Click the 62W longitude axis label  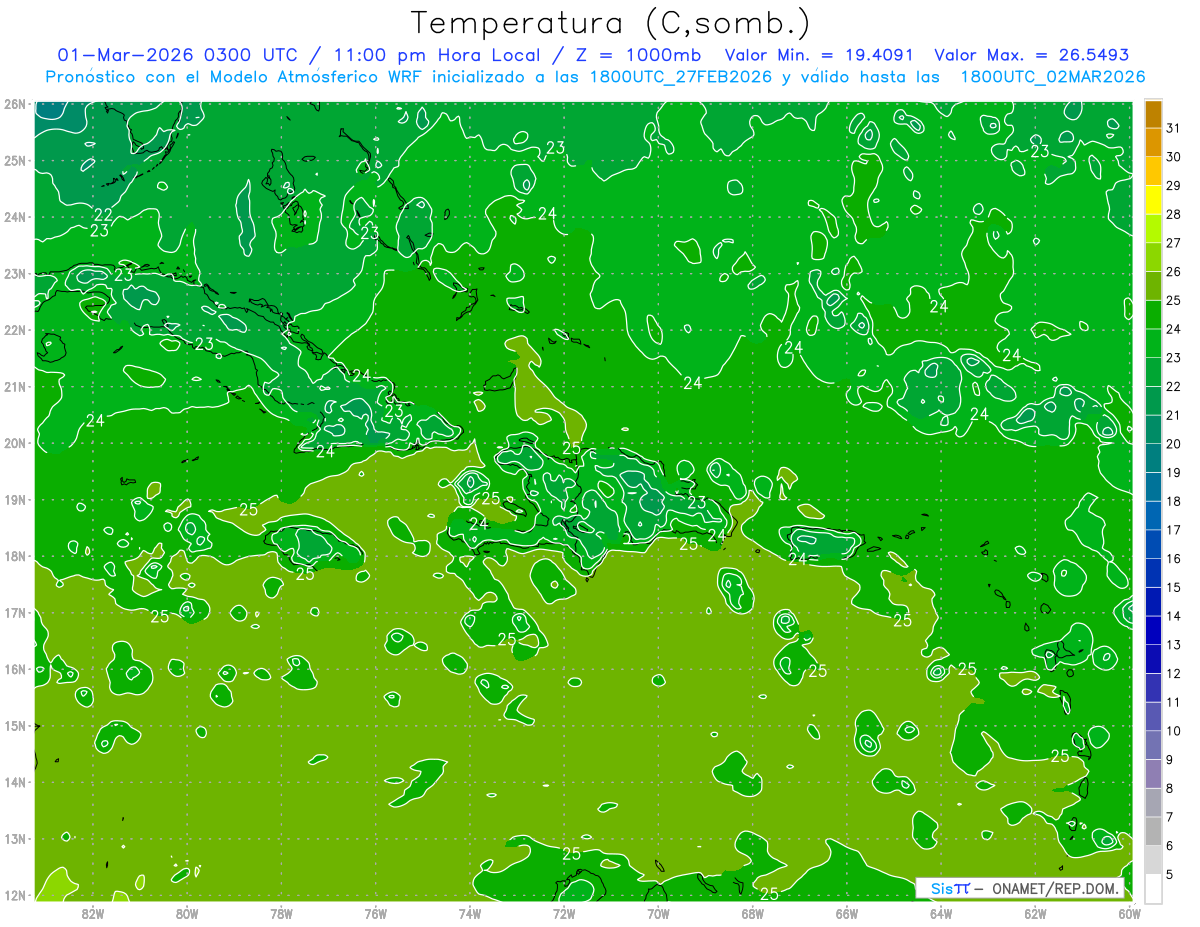point(1035,913)
